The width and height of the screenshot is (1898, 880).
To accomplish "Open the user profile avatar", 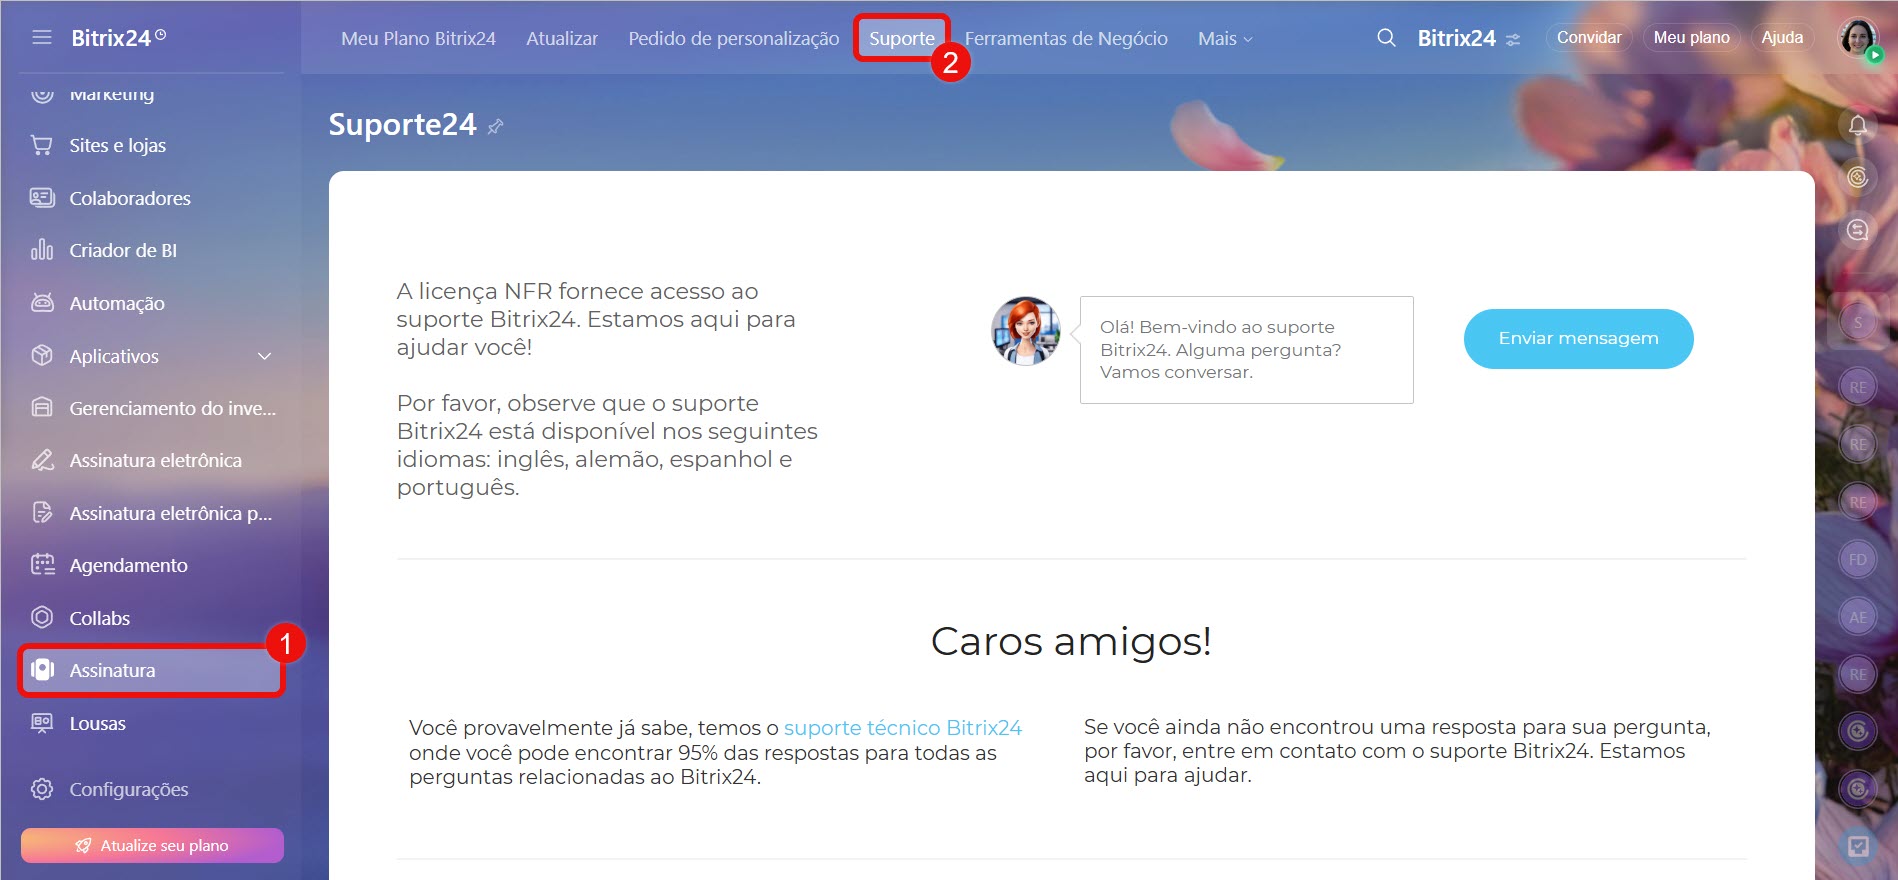I will coord(1858,38).
